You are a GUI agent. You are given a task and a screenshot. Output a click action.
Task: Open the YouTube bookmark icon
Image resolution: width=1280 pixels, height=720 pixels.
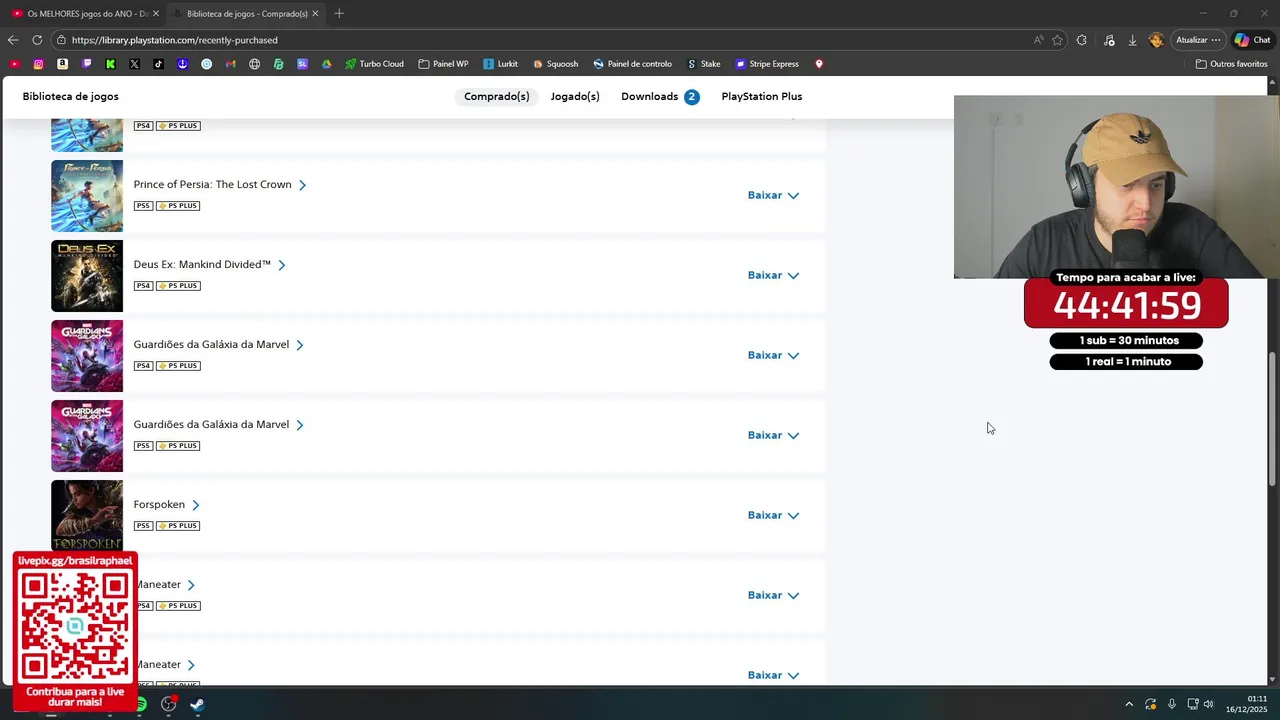click(14, 64)
